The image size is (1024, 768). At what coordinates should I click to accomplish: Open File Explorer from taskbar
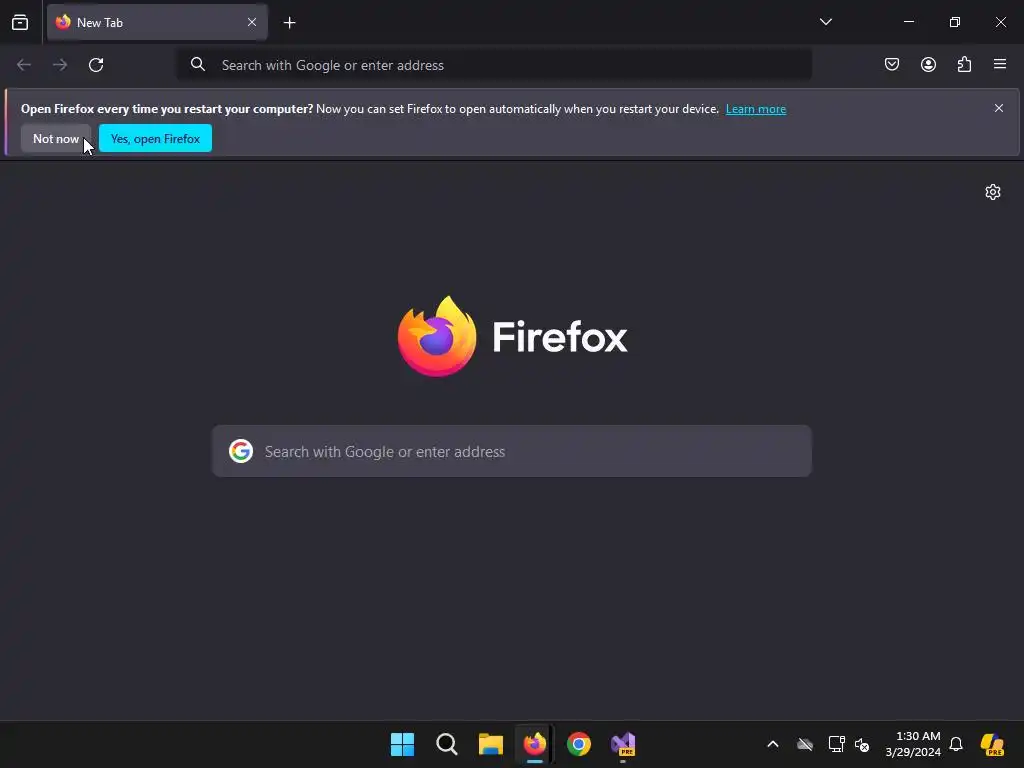tap(490, 744)
